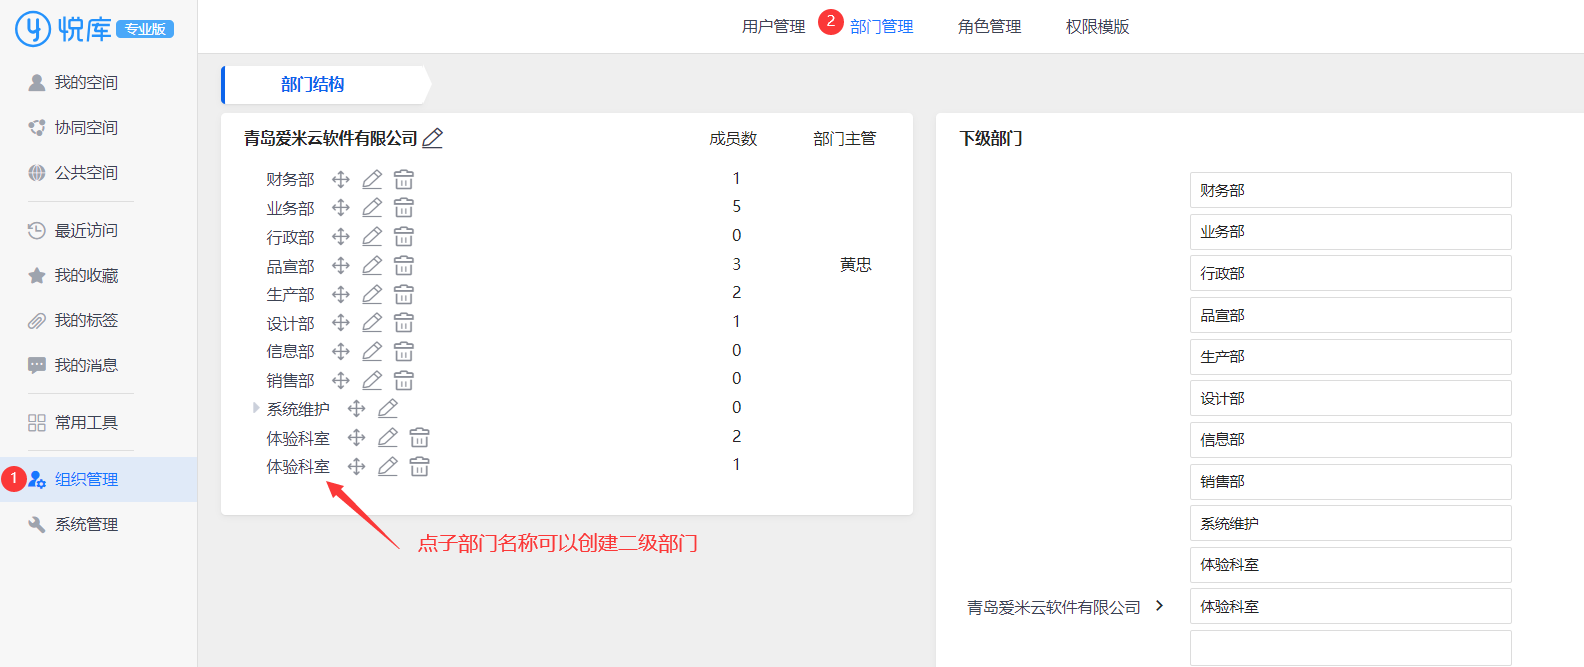Click edit pencil next to 青岛爱米云软件有限公司
Screen dimensions: 1584x667
(433, 139)
